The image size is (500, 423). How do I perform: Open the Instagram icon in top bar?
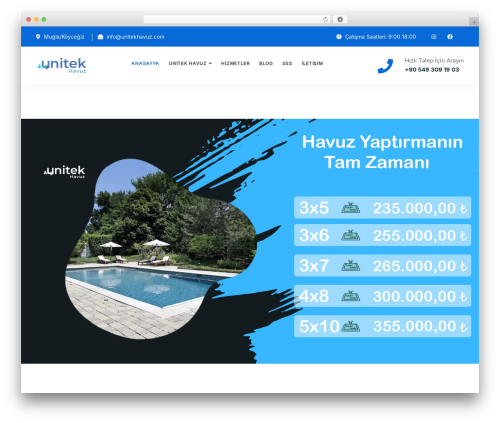coord(434,37)
